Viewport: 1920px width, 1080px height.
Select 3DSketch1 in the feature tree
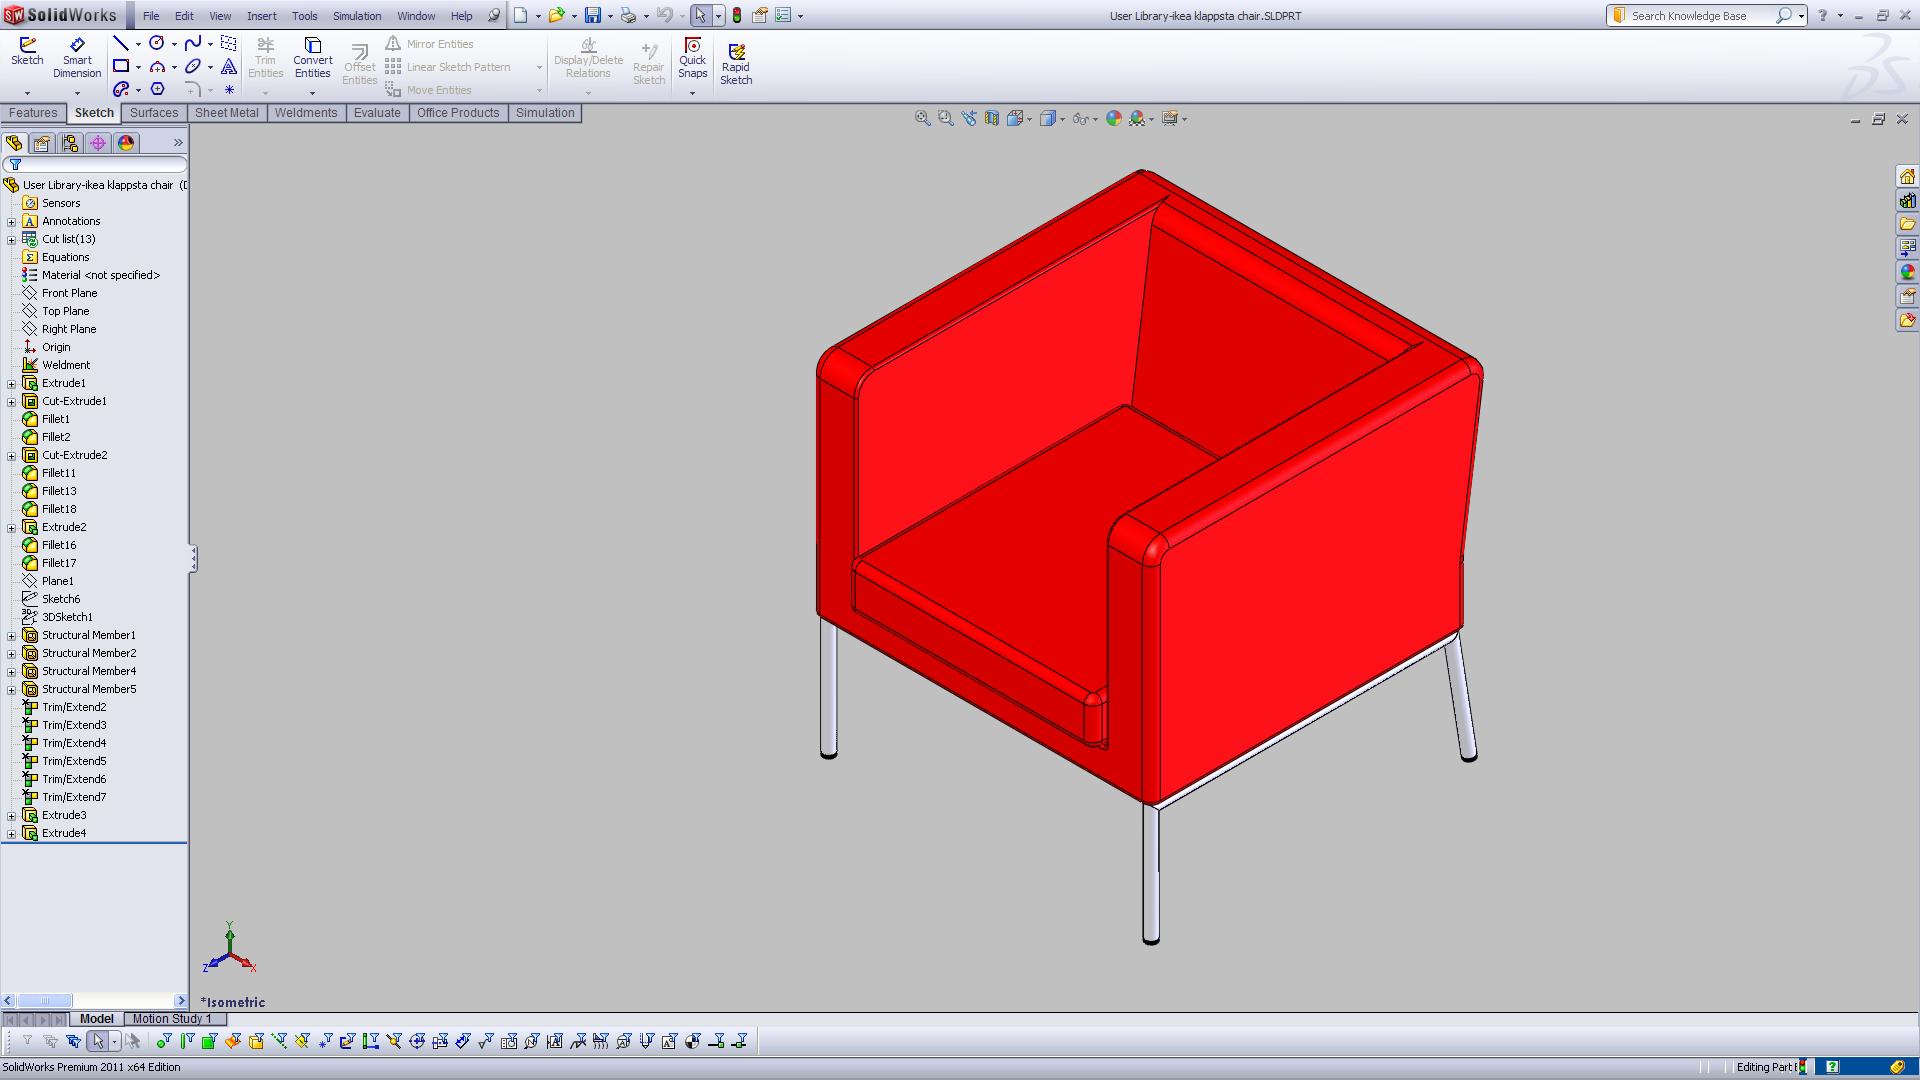(x=67, y=617)
